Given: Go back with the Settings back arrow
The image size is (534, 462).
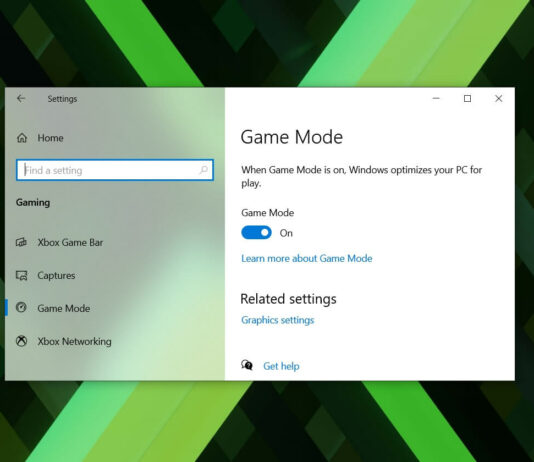Looking at the screenshot, I should (x=21, y=99).
